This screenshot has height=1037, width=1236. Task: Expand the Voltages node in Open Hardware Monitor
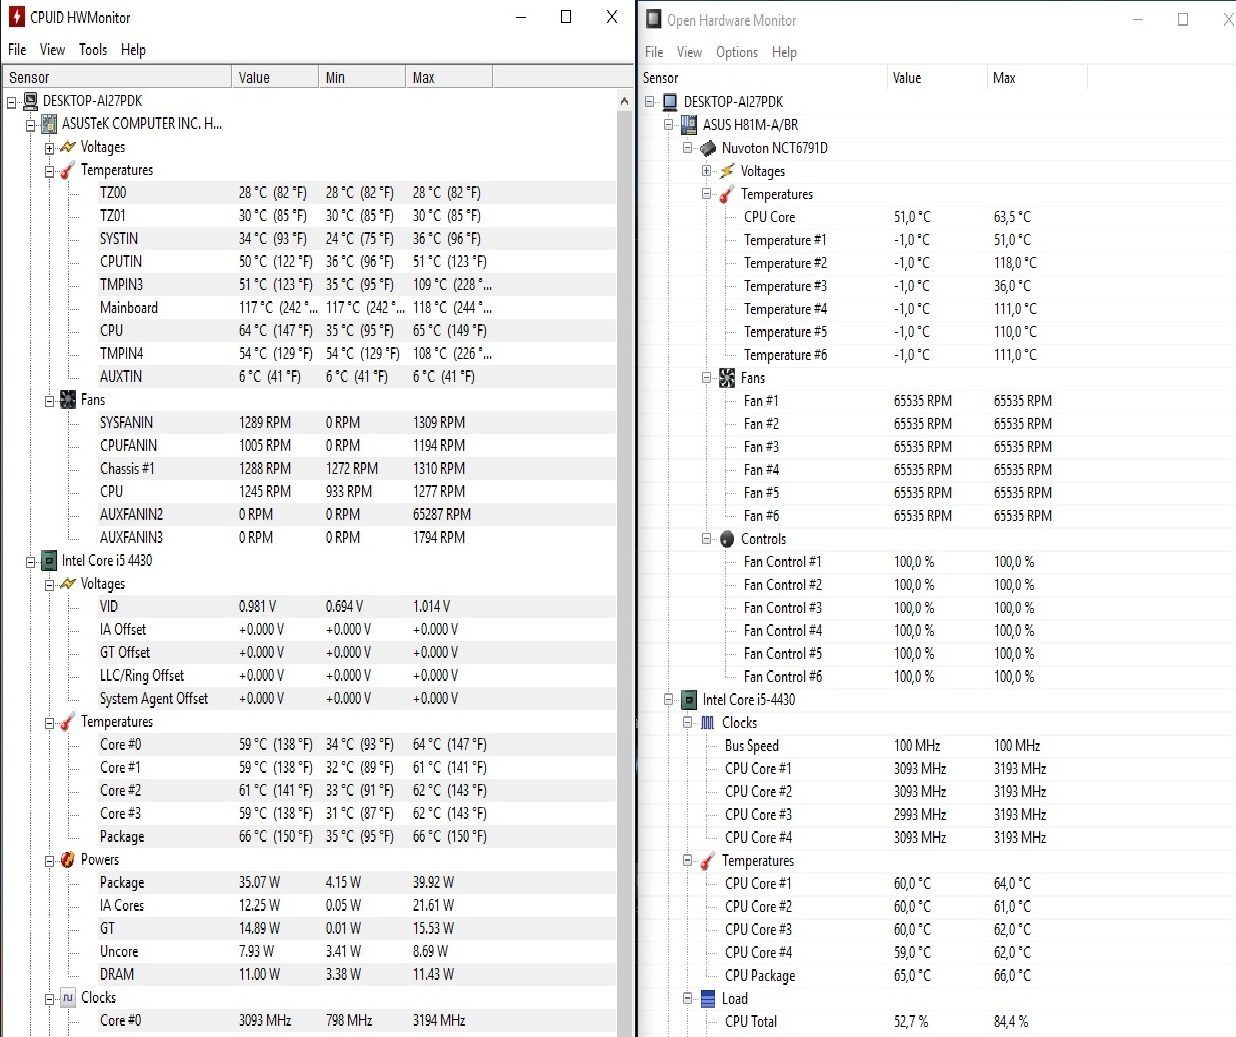pyautogui.click(x=707, y=171)
